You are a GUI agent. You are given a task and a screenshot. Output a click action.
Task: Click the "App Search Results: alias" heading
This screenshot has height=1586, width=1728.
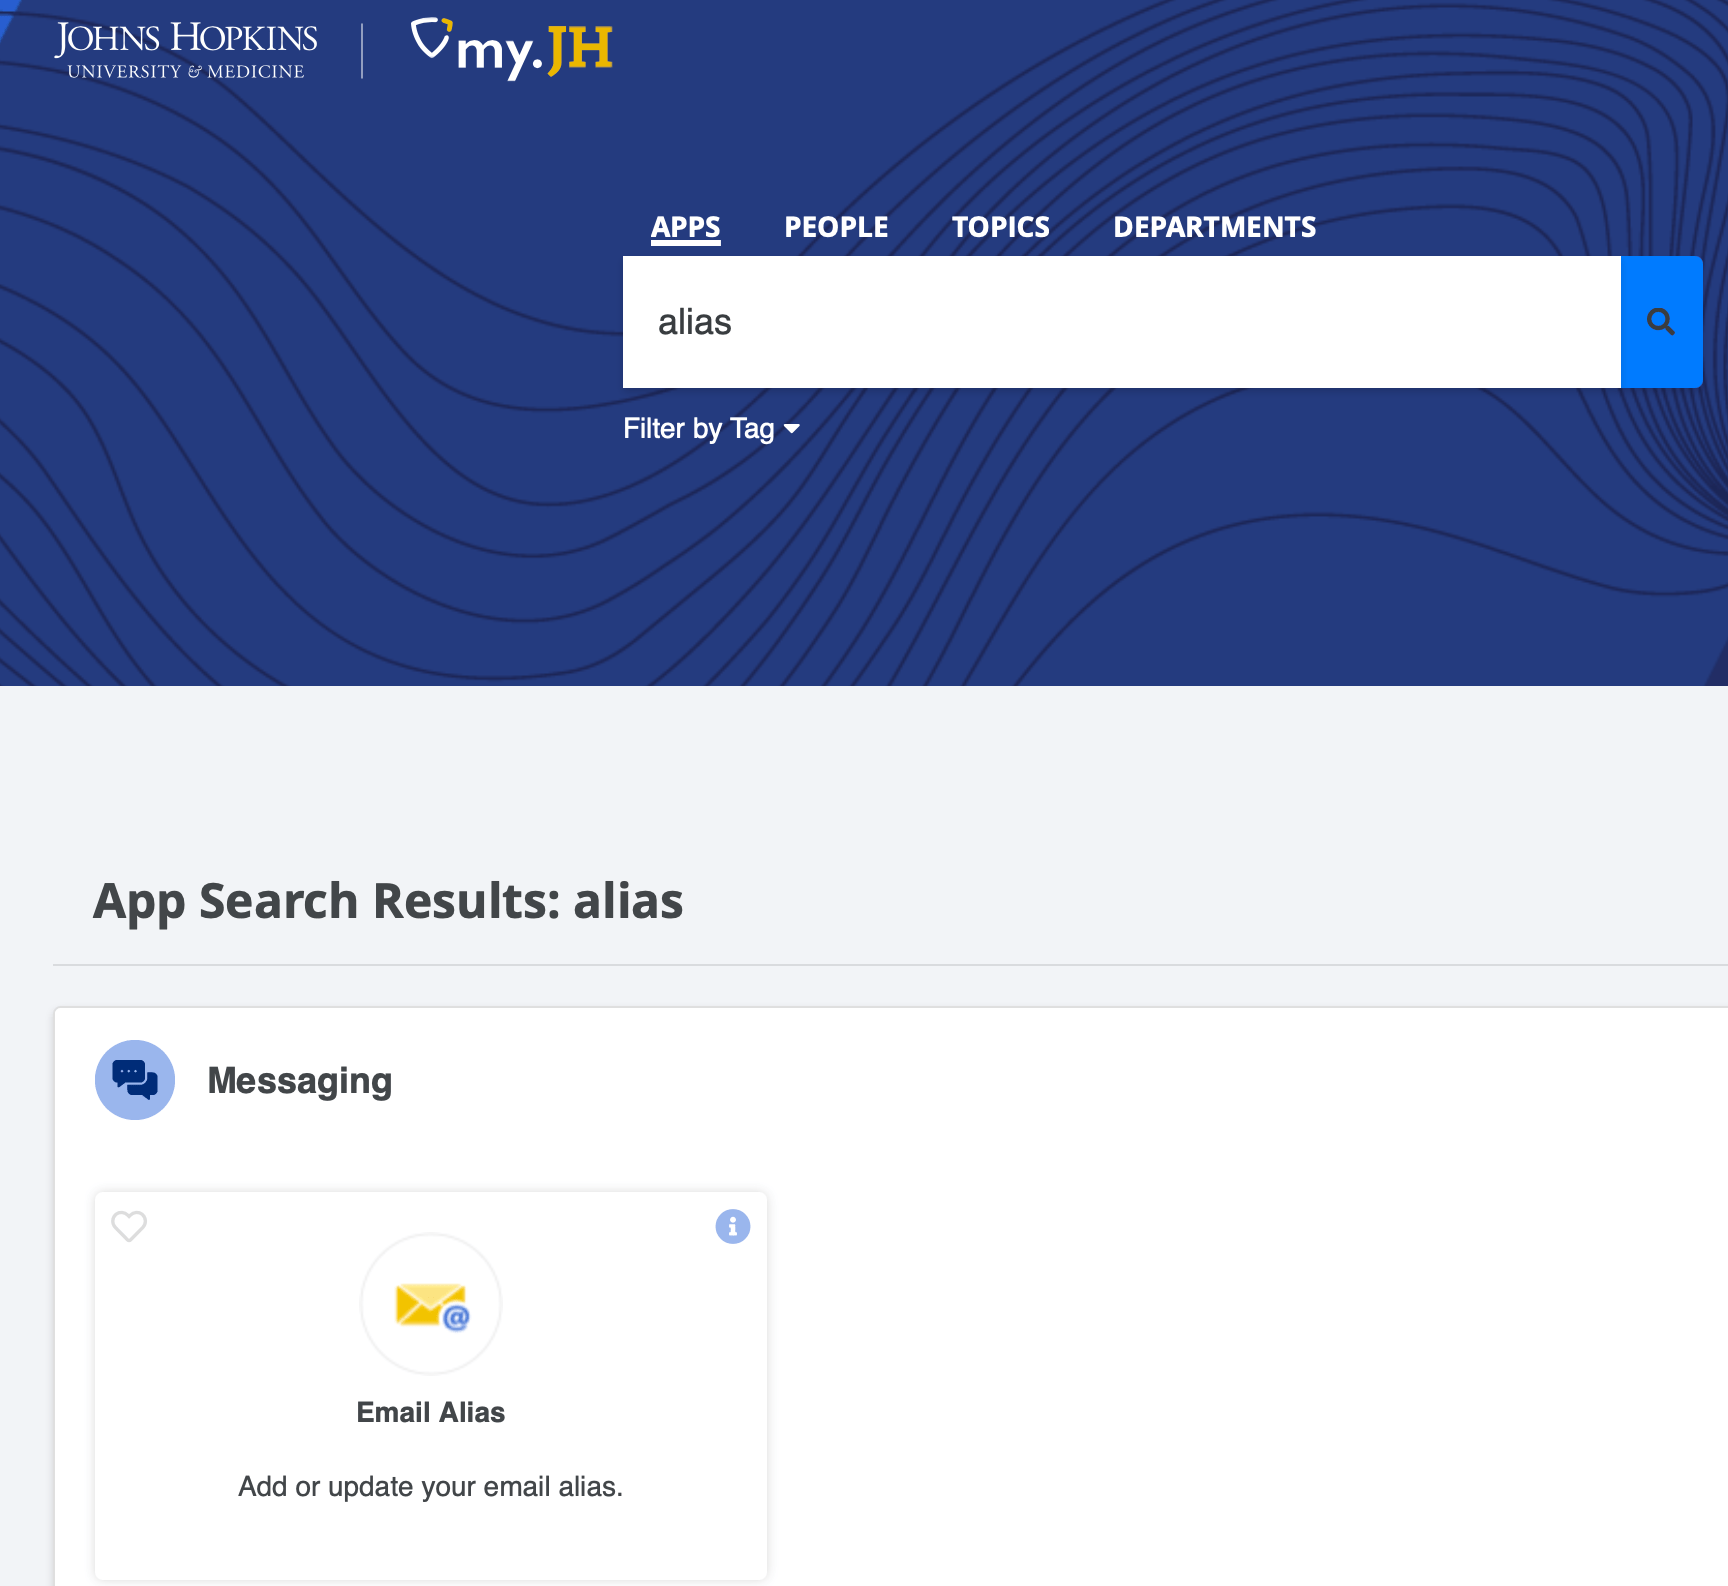pos(388,901)
